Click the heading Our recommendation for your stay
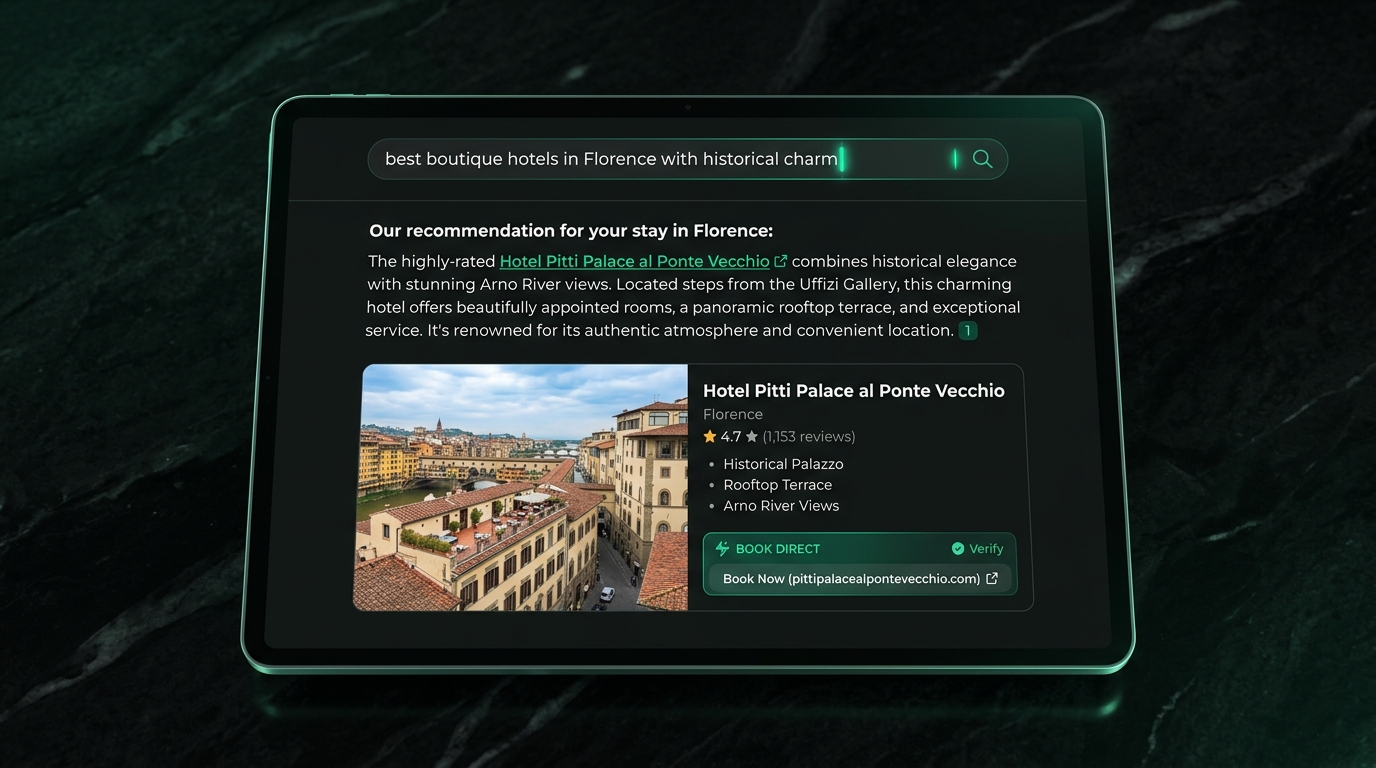This screenshot has width=1376, height=768. pyautogui.click(x=571, y=231)
